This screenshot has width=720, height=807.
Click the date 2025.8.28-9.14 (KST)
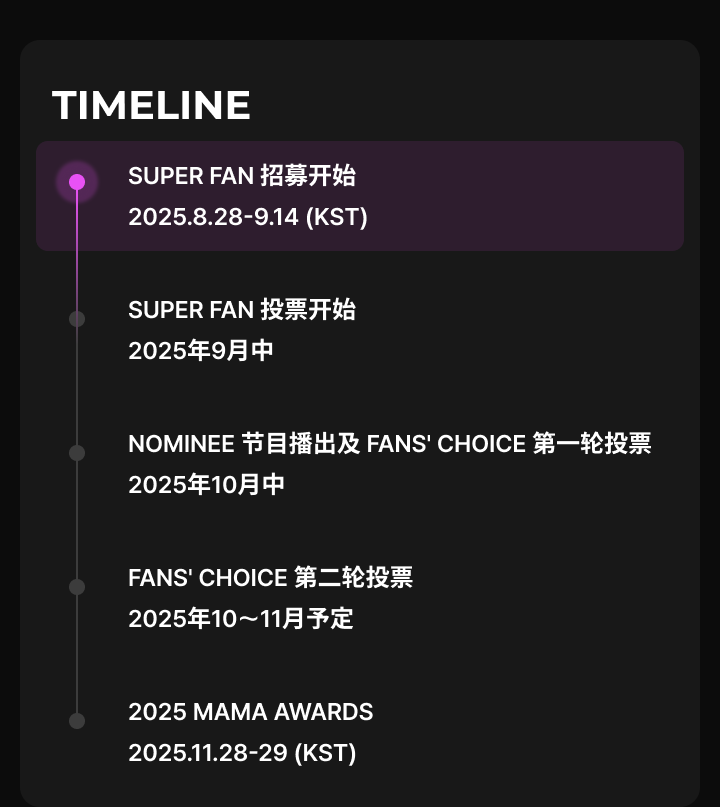248,217
